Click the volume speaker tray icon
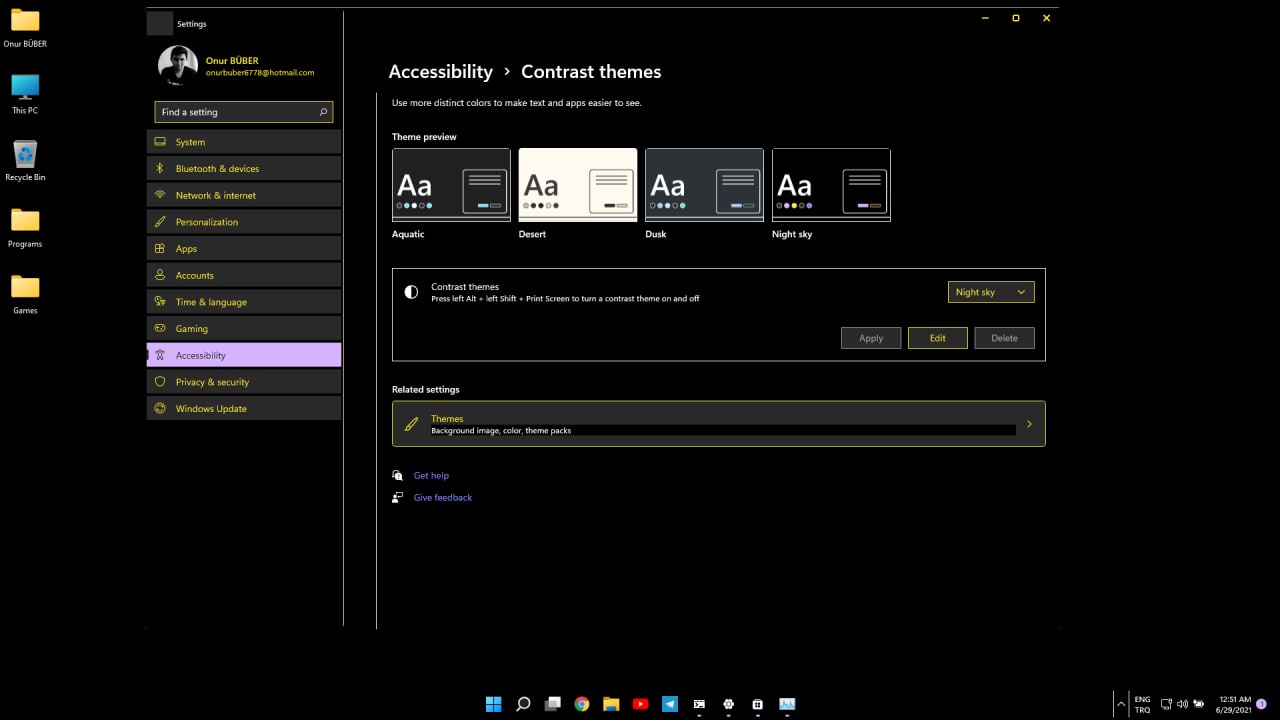Screen dimensions: 1280x720 pos(1182,704)
